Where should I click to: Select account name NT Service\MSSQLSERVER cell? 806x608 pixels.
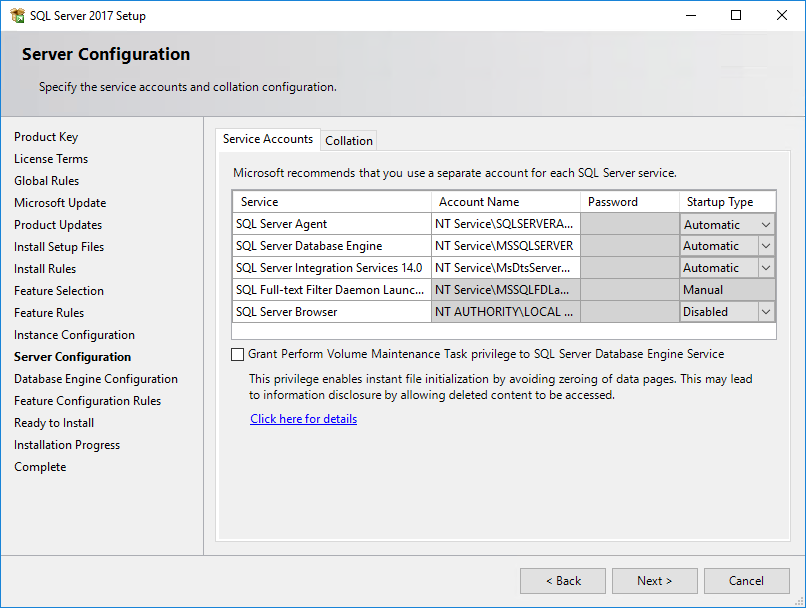click(x=506, y=246)
